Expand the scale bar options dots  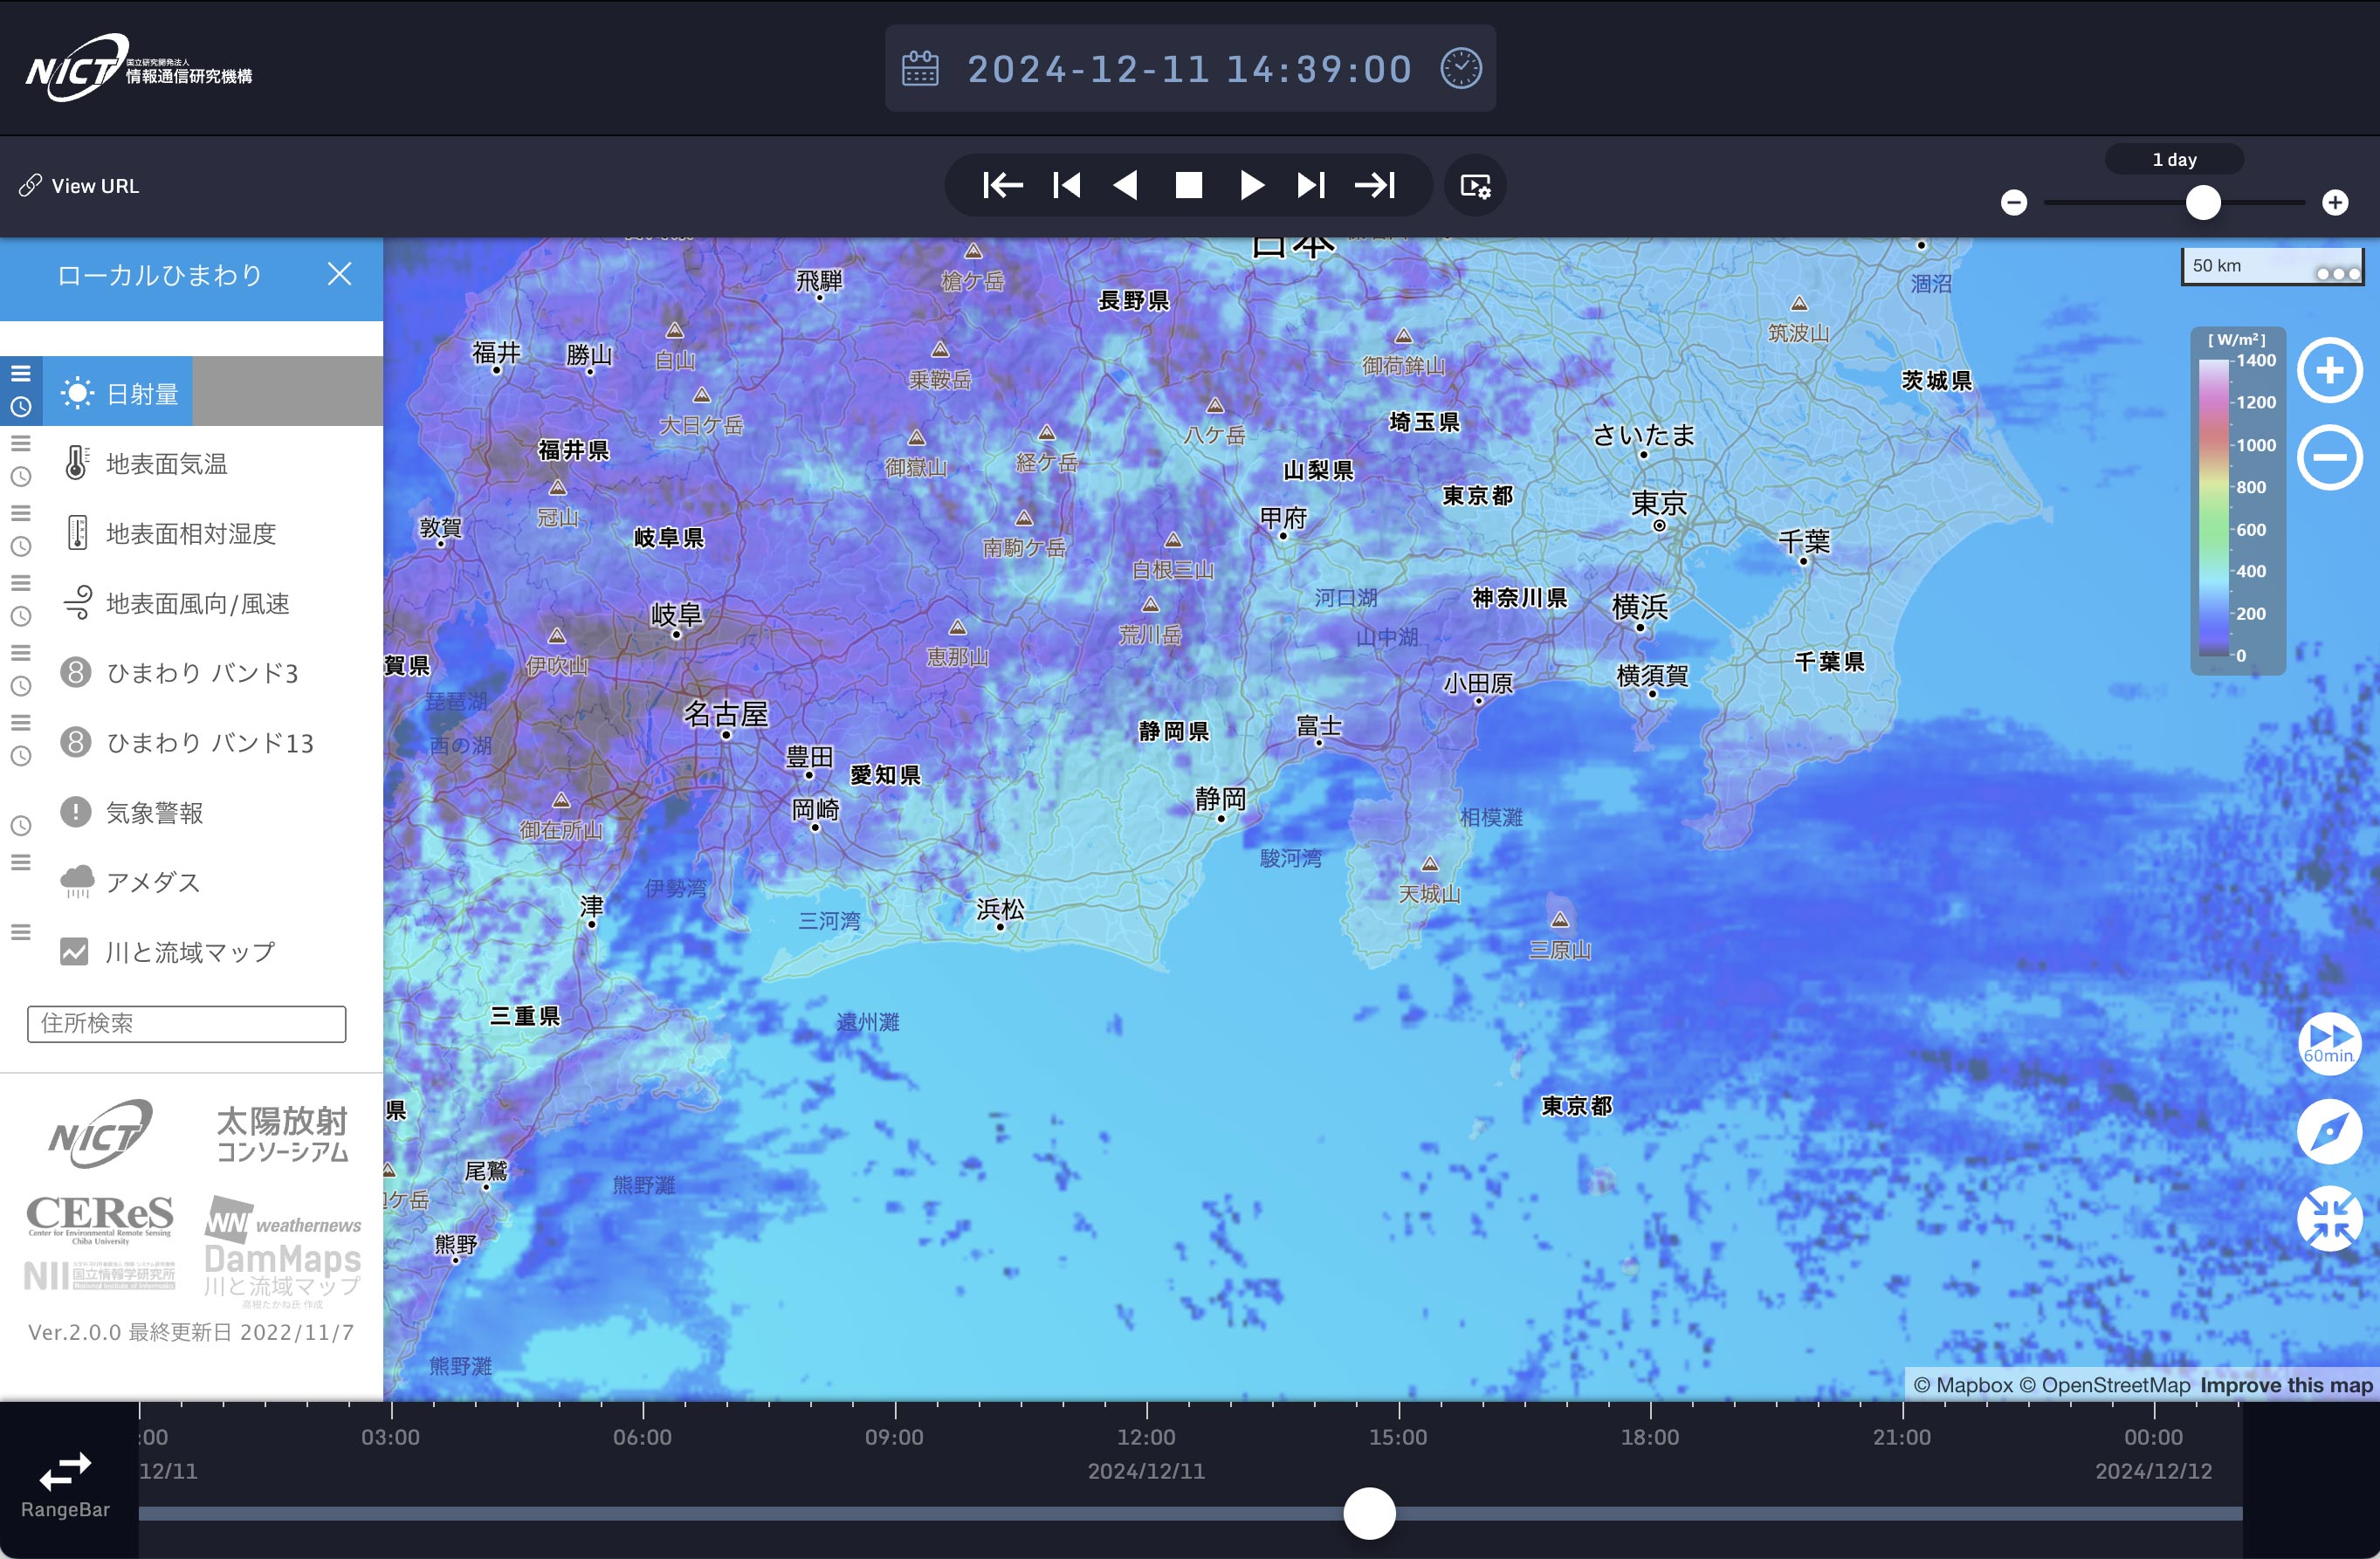click(2338, 273)
